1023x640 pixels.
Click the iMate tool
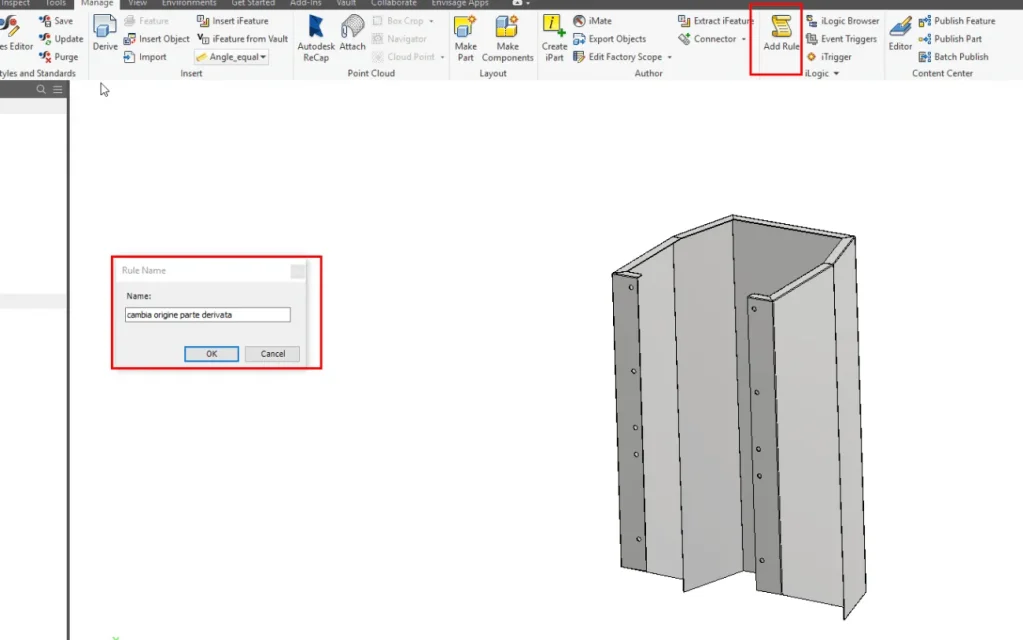(x=592, y=21)
